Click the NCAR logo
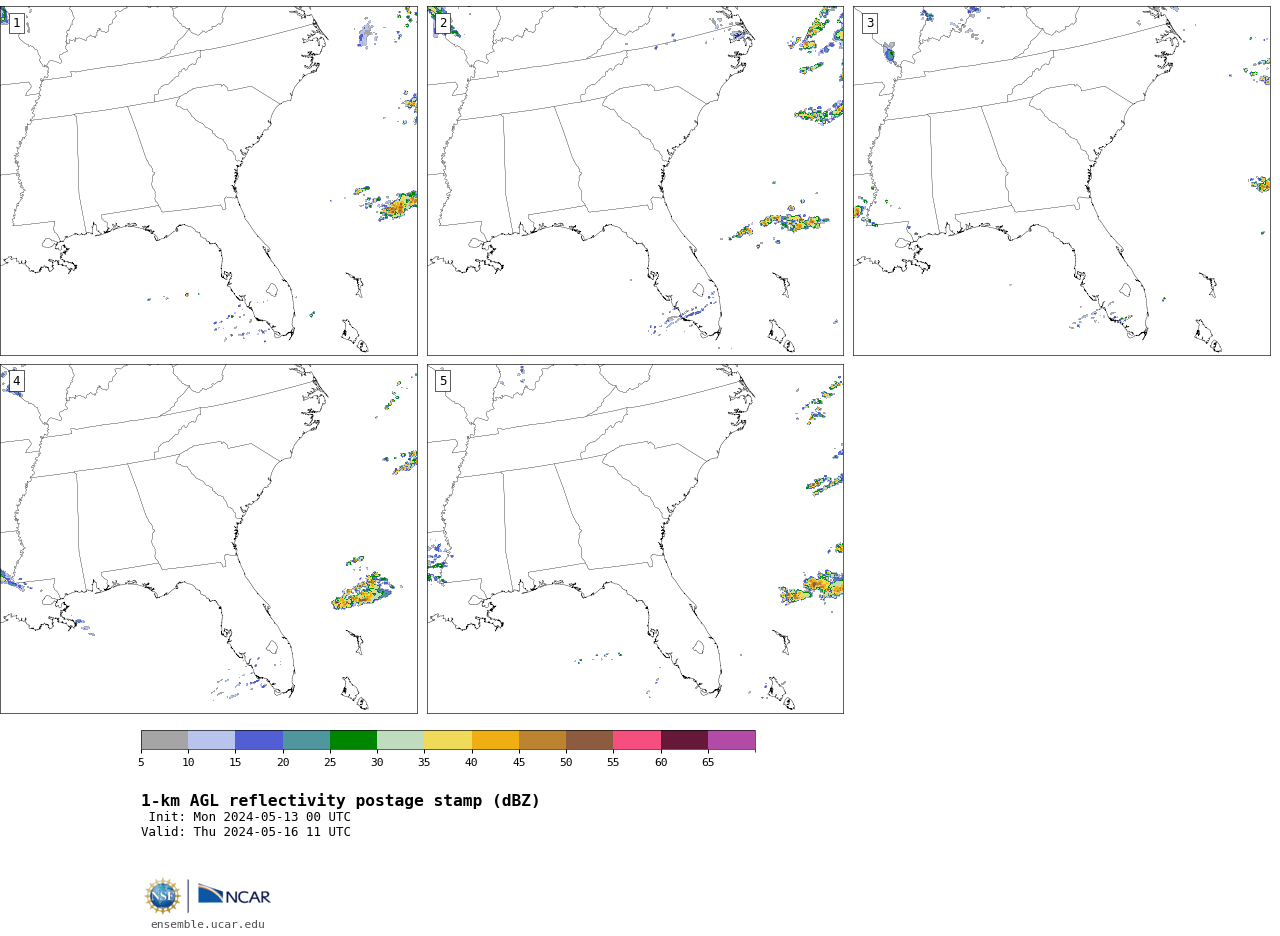This screenshot has height=936, width=1280. click(234, 895)
